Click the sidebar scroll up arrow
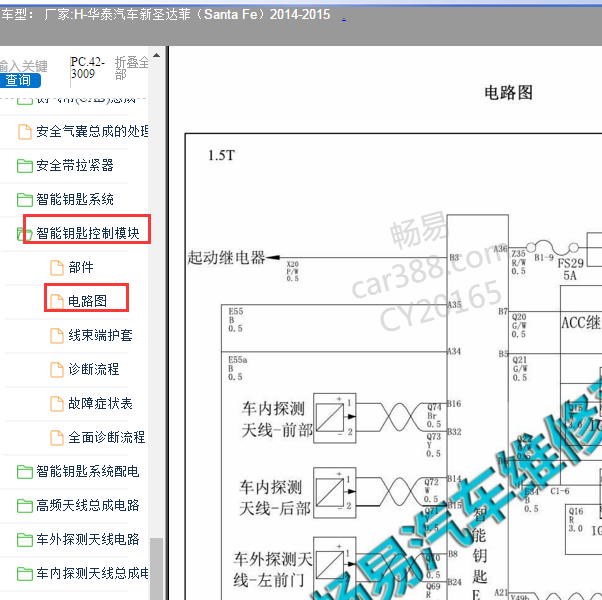Image resolution: width=602 pixels, height=600 pixels. click(x=156, y=55)
